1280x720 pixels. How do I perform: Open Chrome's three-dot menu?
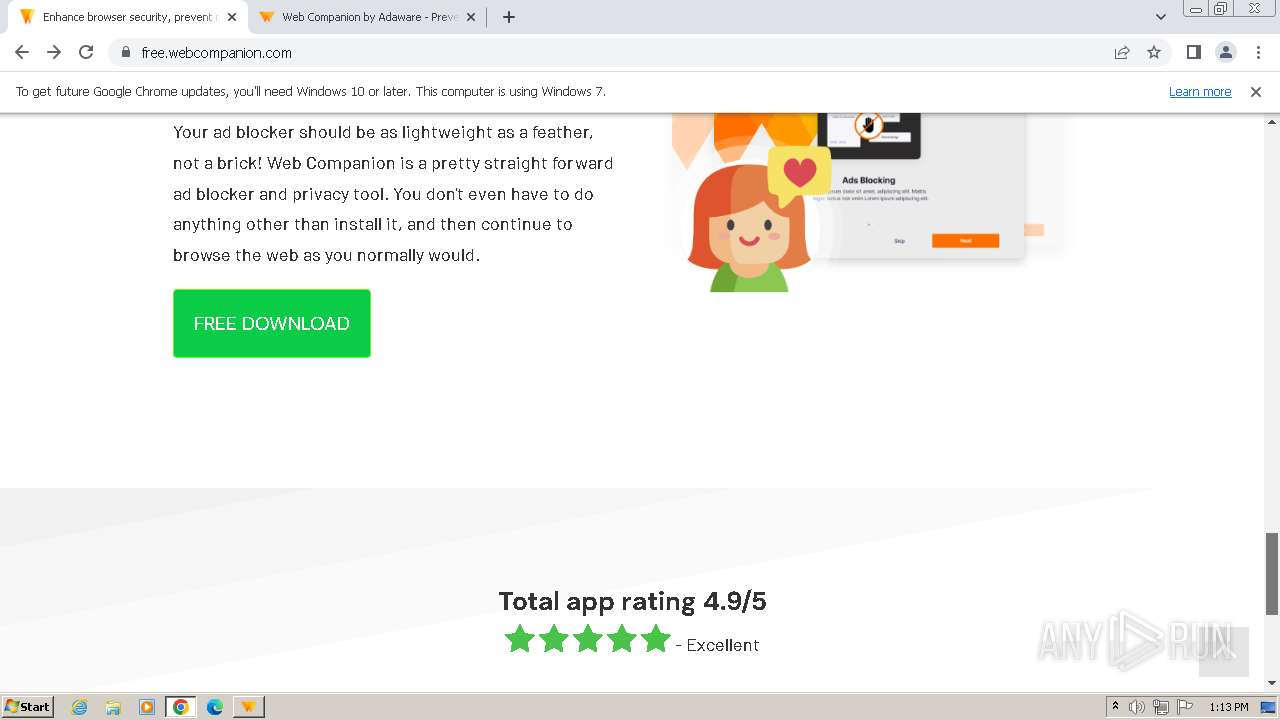1258,52
